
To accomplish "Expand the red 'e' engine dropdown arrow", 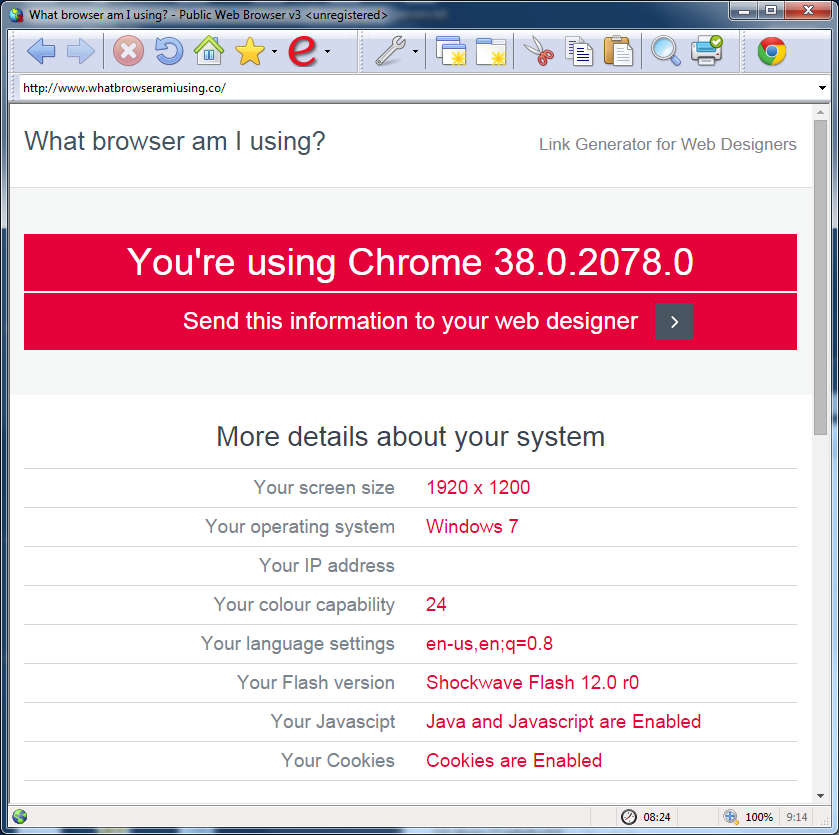I will pyautogui.click(x=327, y=52).
